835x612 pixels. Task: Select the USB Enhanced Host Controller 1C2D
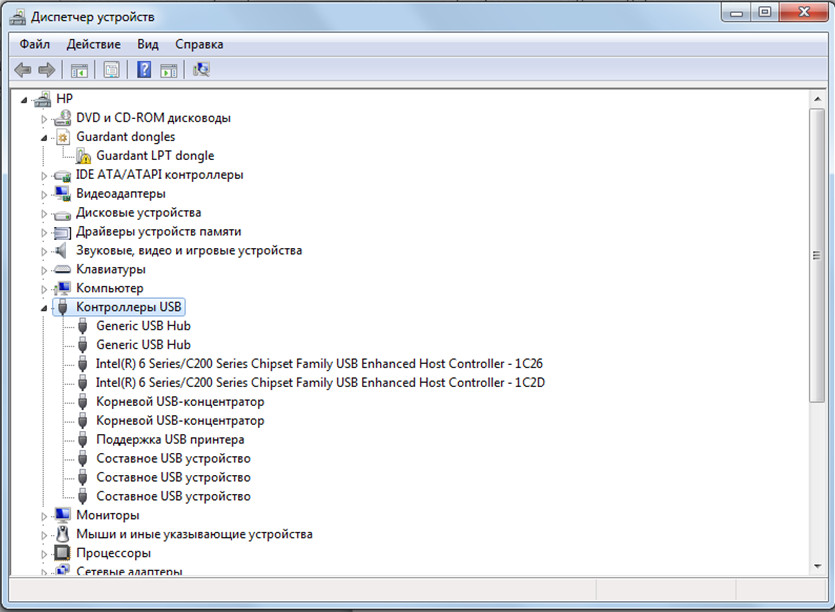click(x=319, y=383)
